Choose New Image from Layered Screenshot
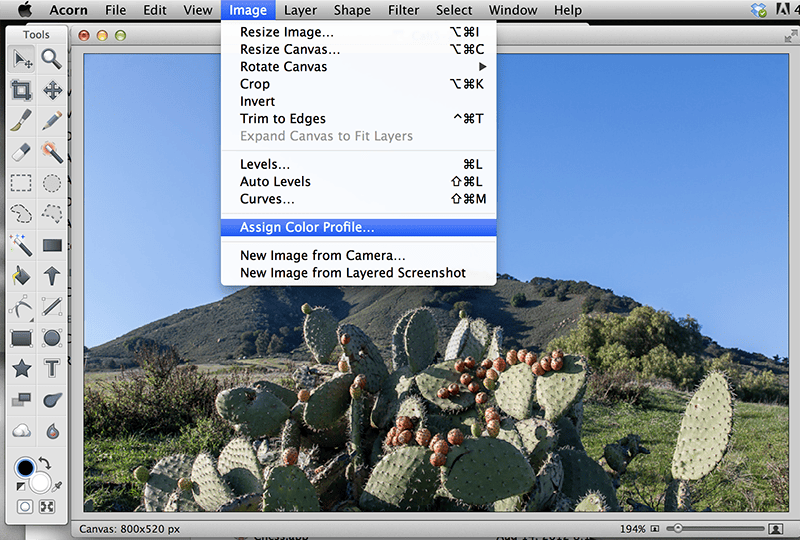This screenshot has width=800, height=540. point(359,273)
